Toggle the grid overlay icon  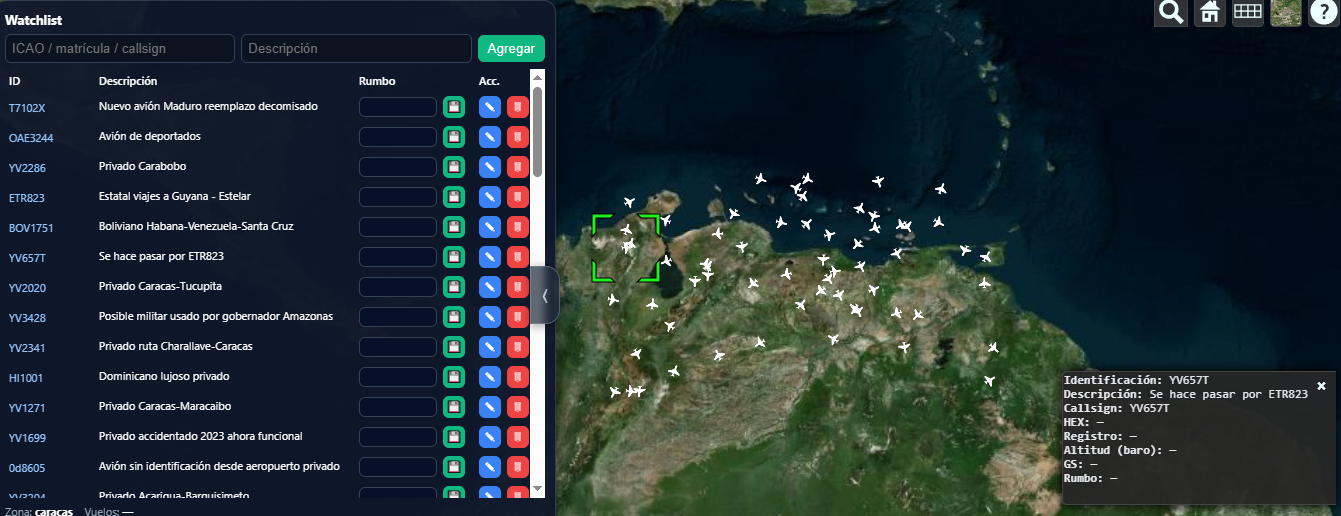[x=1248, y=13]
